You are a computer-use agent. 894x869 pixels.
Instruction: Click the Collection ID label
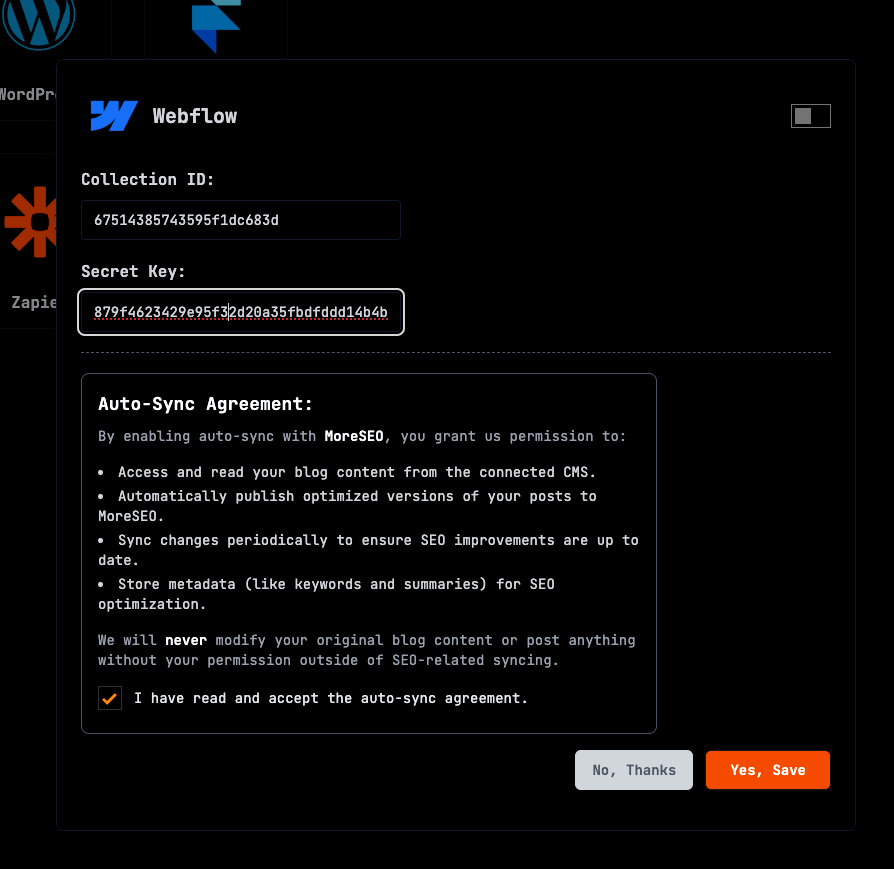[147, 180]
